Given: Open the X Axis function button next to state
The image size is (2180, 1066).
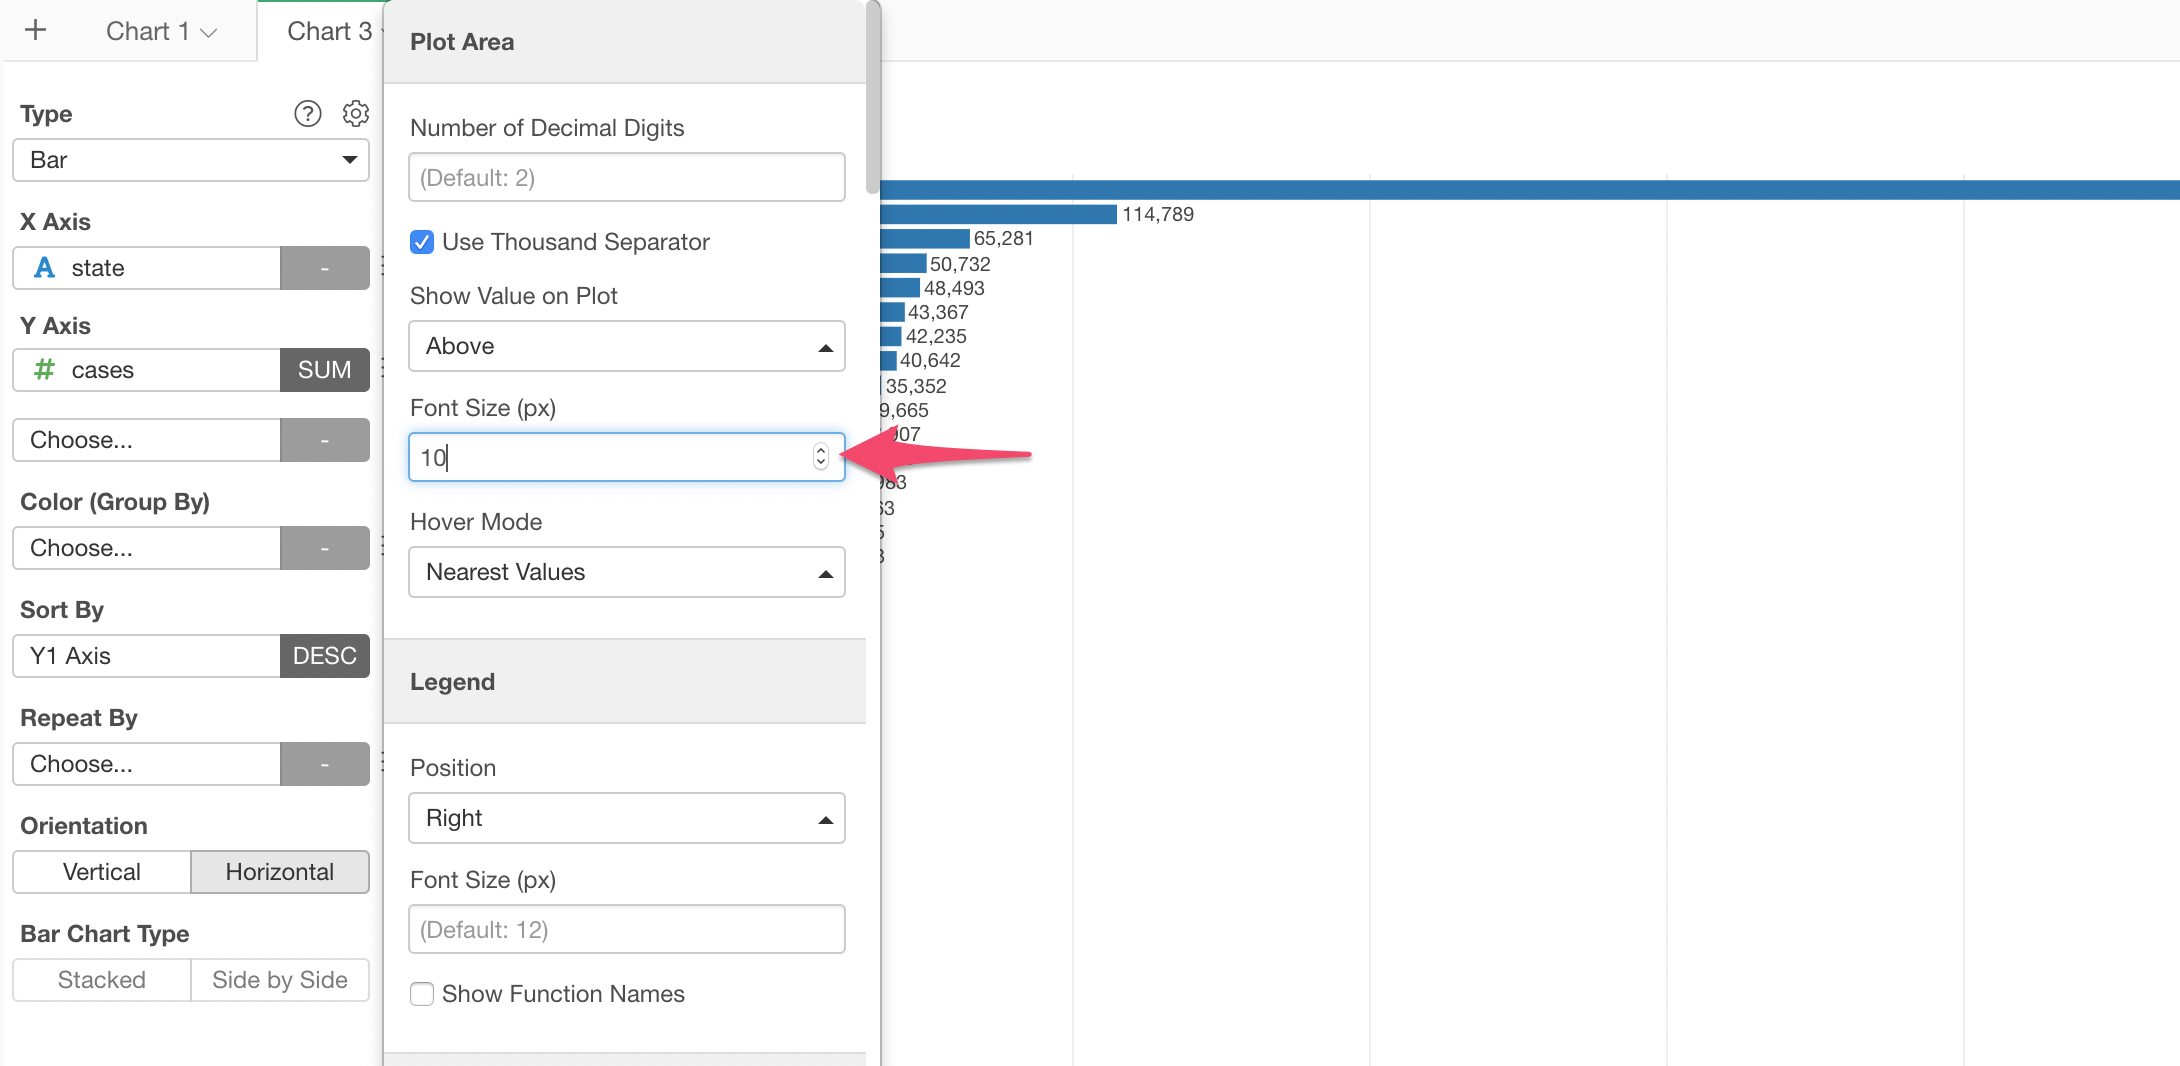Looking at the screenshot, I should point(325,268).
